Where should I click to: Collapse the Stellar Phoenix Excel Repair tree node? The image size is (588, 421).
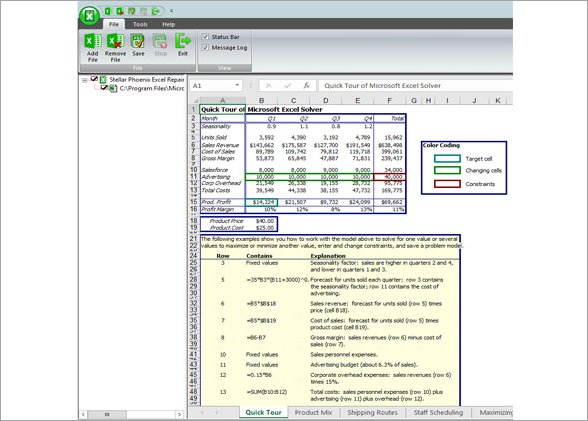click(x=85, y=80)
